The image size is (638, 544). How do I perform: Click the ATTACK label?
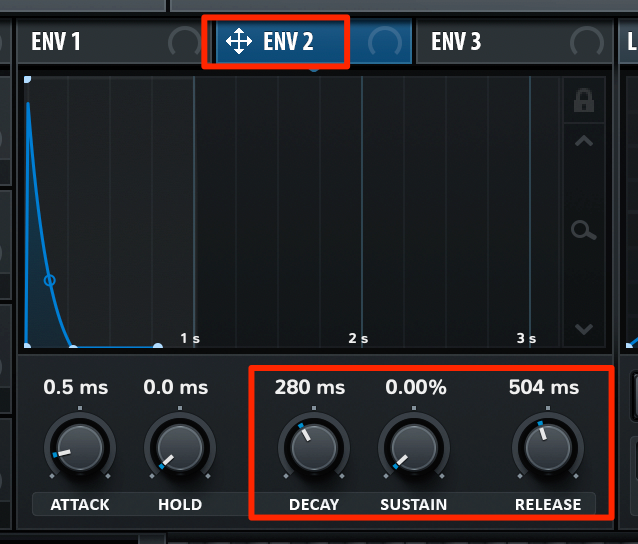point(80,505)
